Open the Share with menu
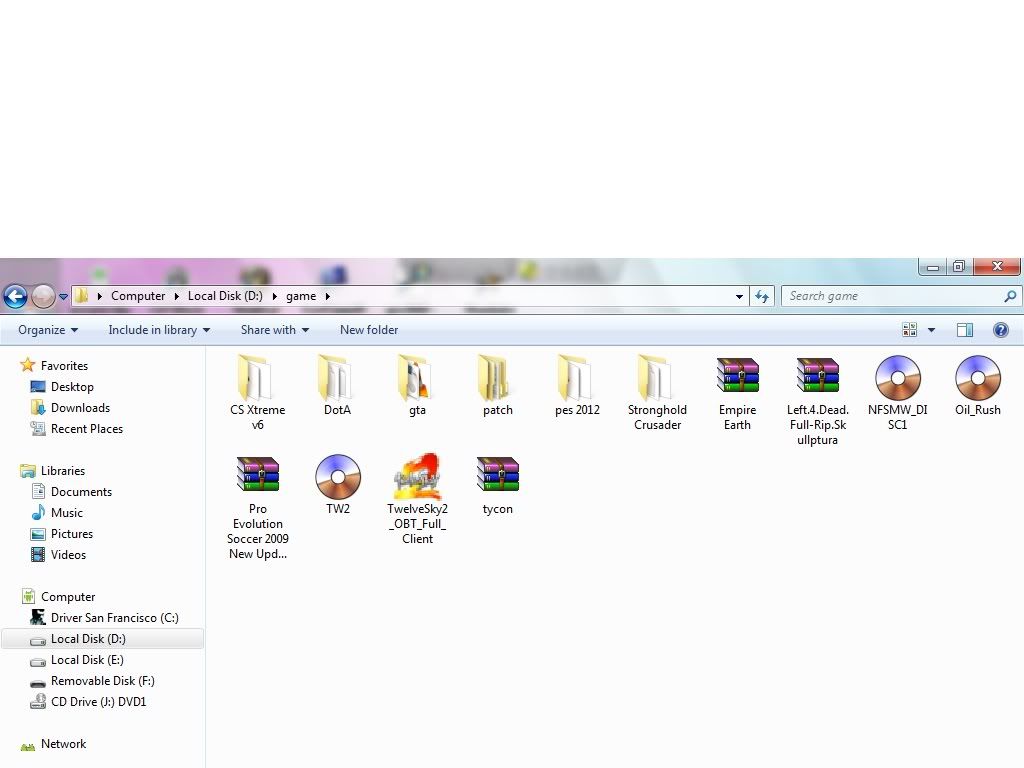The width and height of the screenshot is (1024, 768). pyautogui.click(x=274, y=330)
